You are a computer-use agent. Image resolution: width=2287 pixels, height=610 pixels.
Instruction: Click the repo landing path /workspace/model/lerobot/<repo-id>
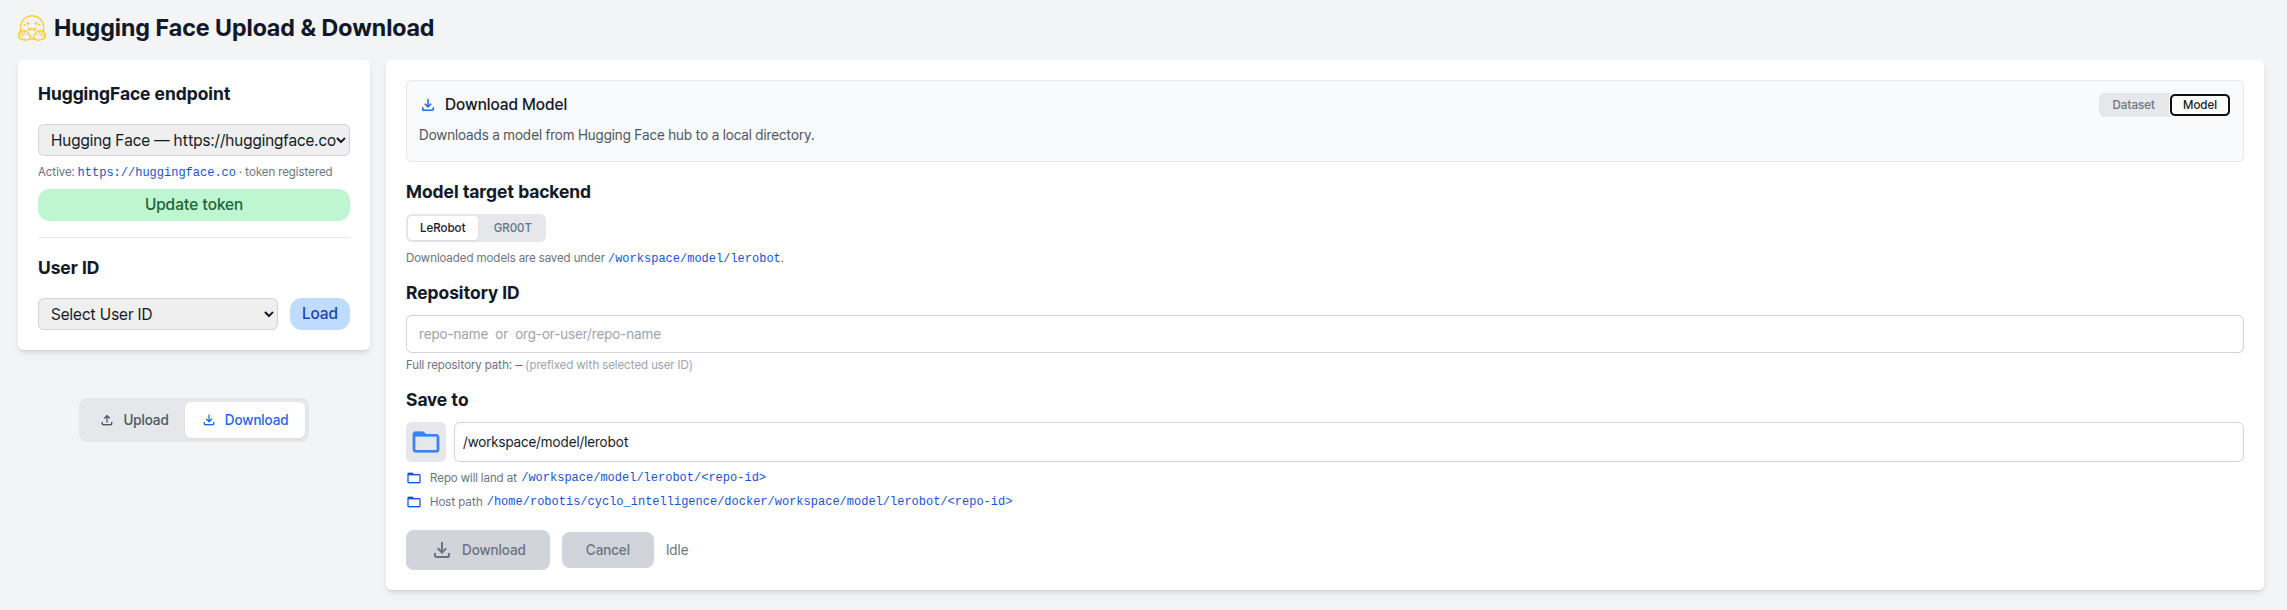point(644,478)
